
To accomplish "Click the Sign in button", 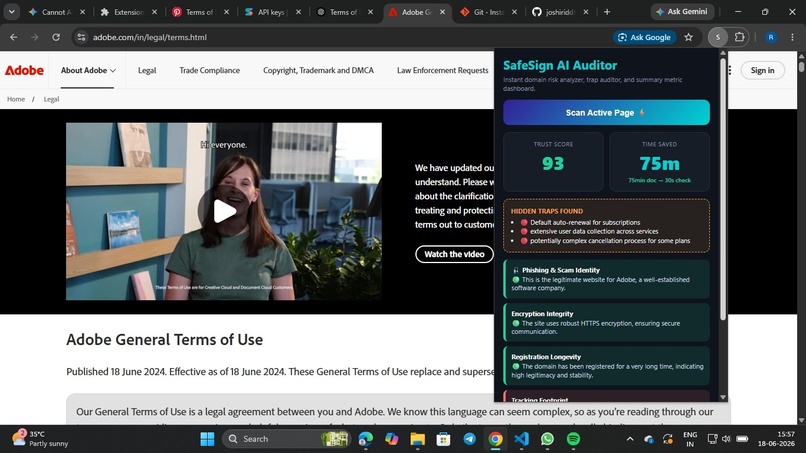I will 762,70.
